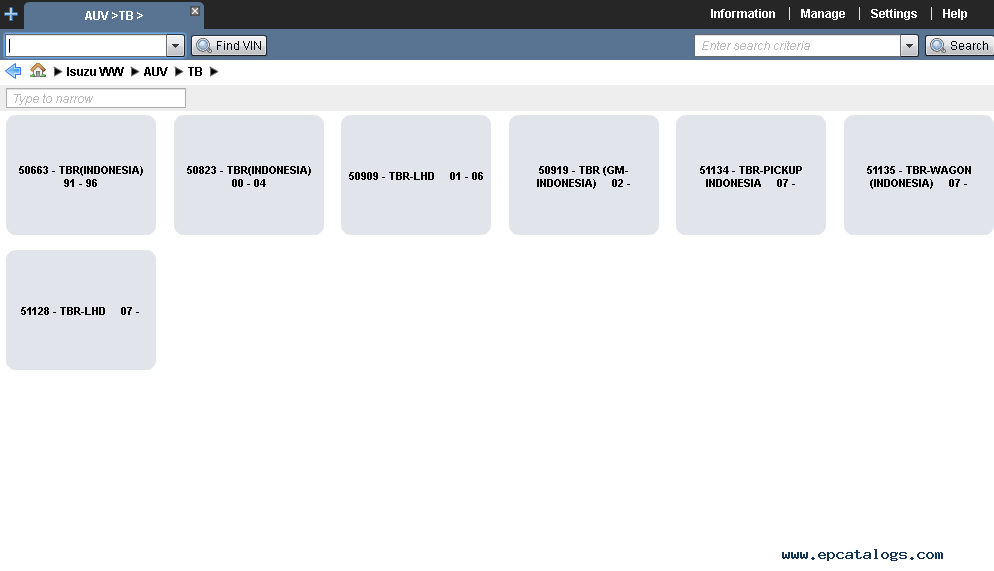Screen dimensions: 994x571
Task: Expand the VIN history dropdown arrow
Action: (x=176, y=46)
